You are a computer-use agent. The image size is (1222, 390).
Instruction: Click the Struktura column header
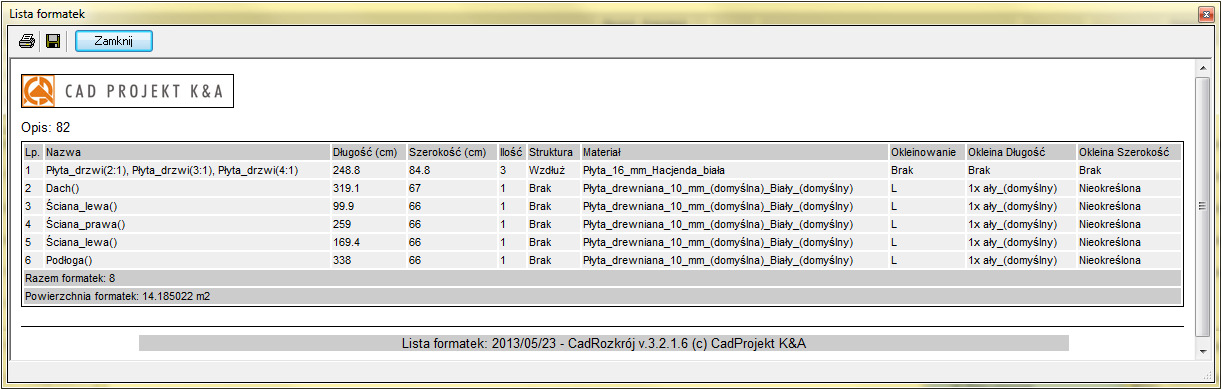pyautogui.click(x=553, y=153)
